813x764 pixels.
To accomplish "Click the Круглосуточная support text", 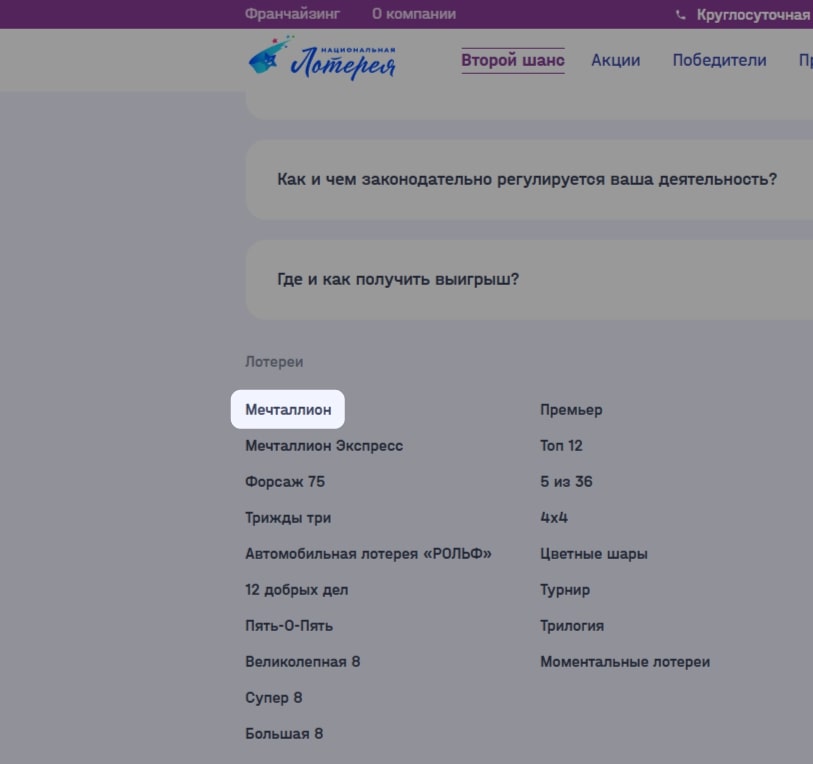I will [754, 15].
